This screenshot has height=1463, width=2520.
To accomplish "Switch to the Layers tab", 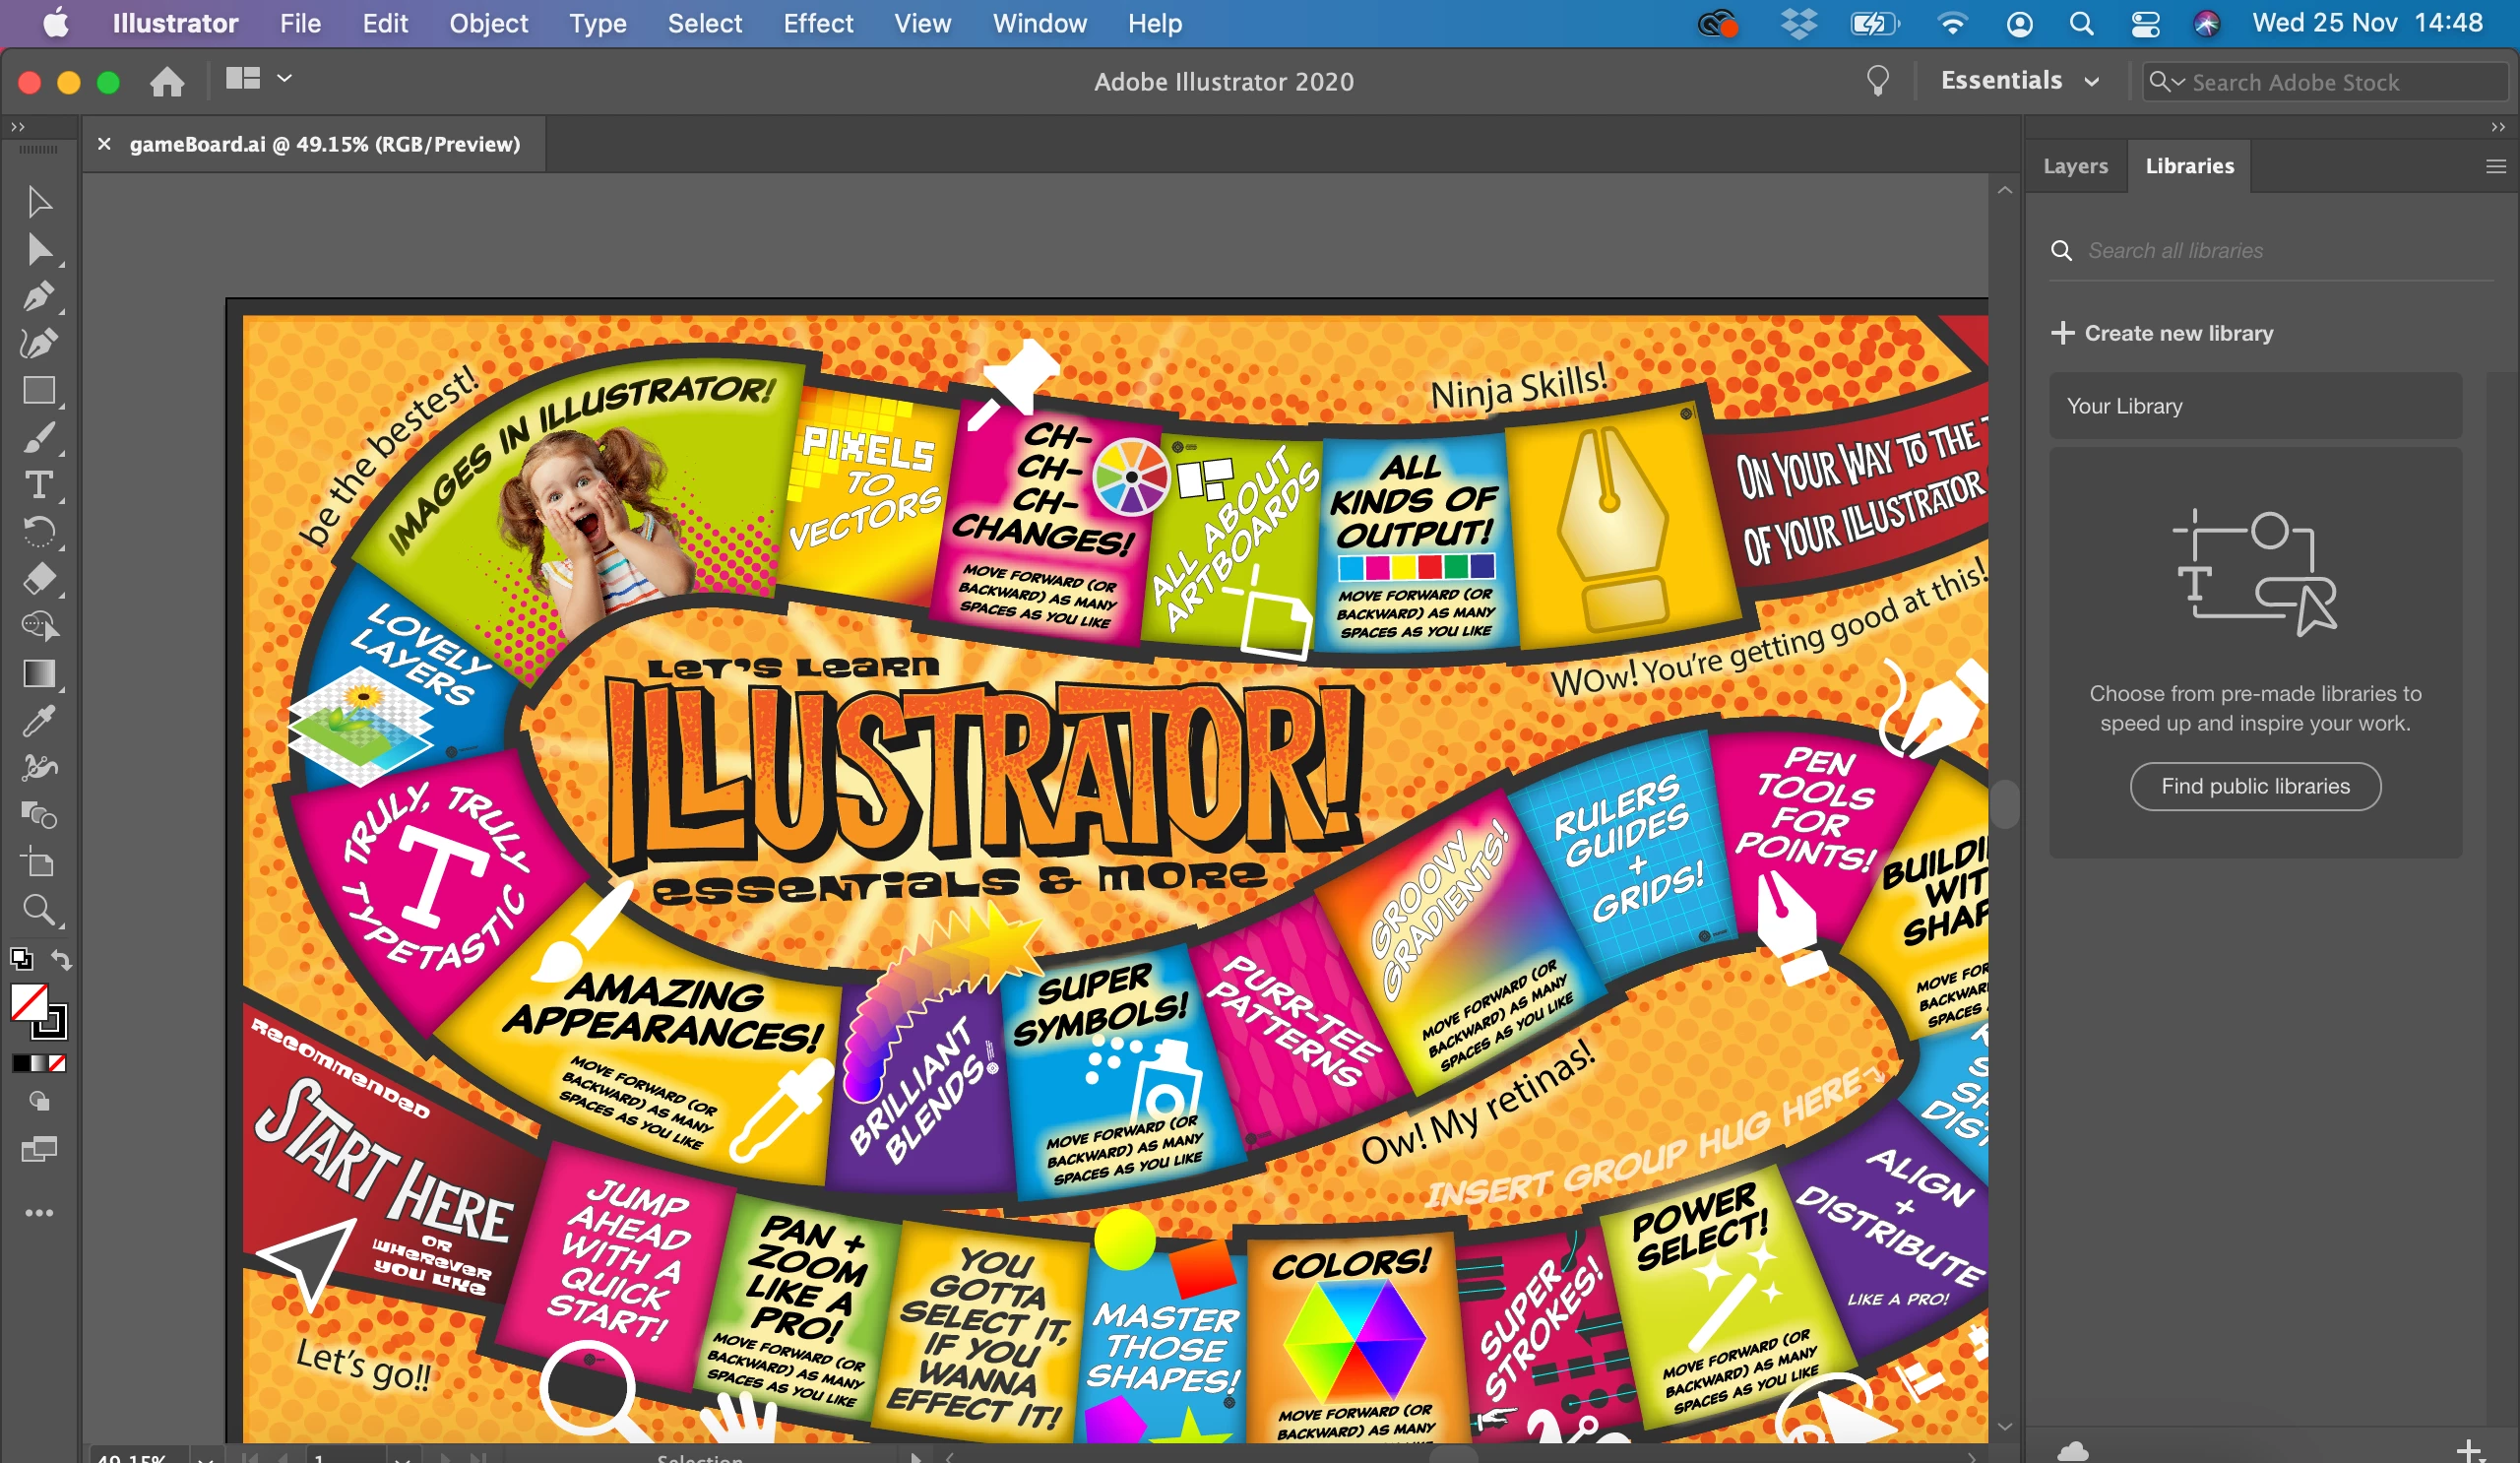I will pyautogui.click(x=2075, y=166).
